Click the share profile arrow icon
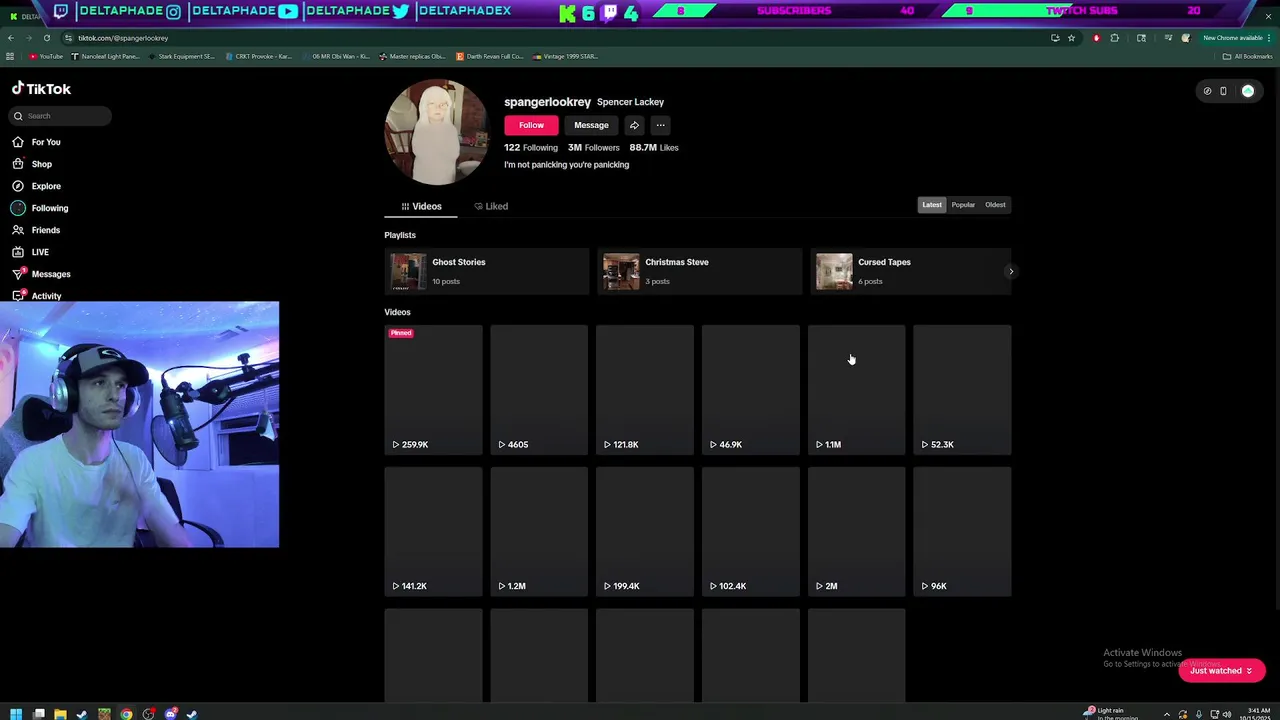The height and width of the screenshot is (720, 1280). 634,125
